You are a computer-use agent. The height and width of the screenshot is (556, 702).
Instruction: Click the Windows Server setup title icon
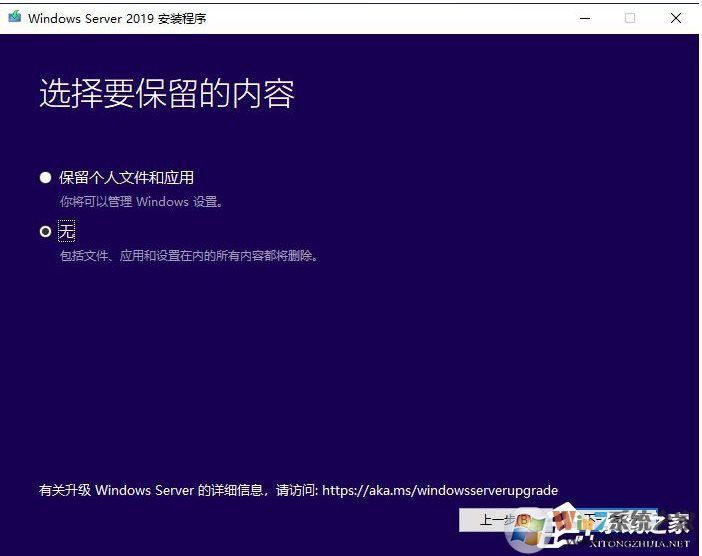(x=15, y=17)
